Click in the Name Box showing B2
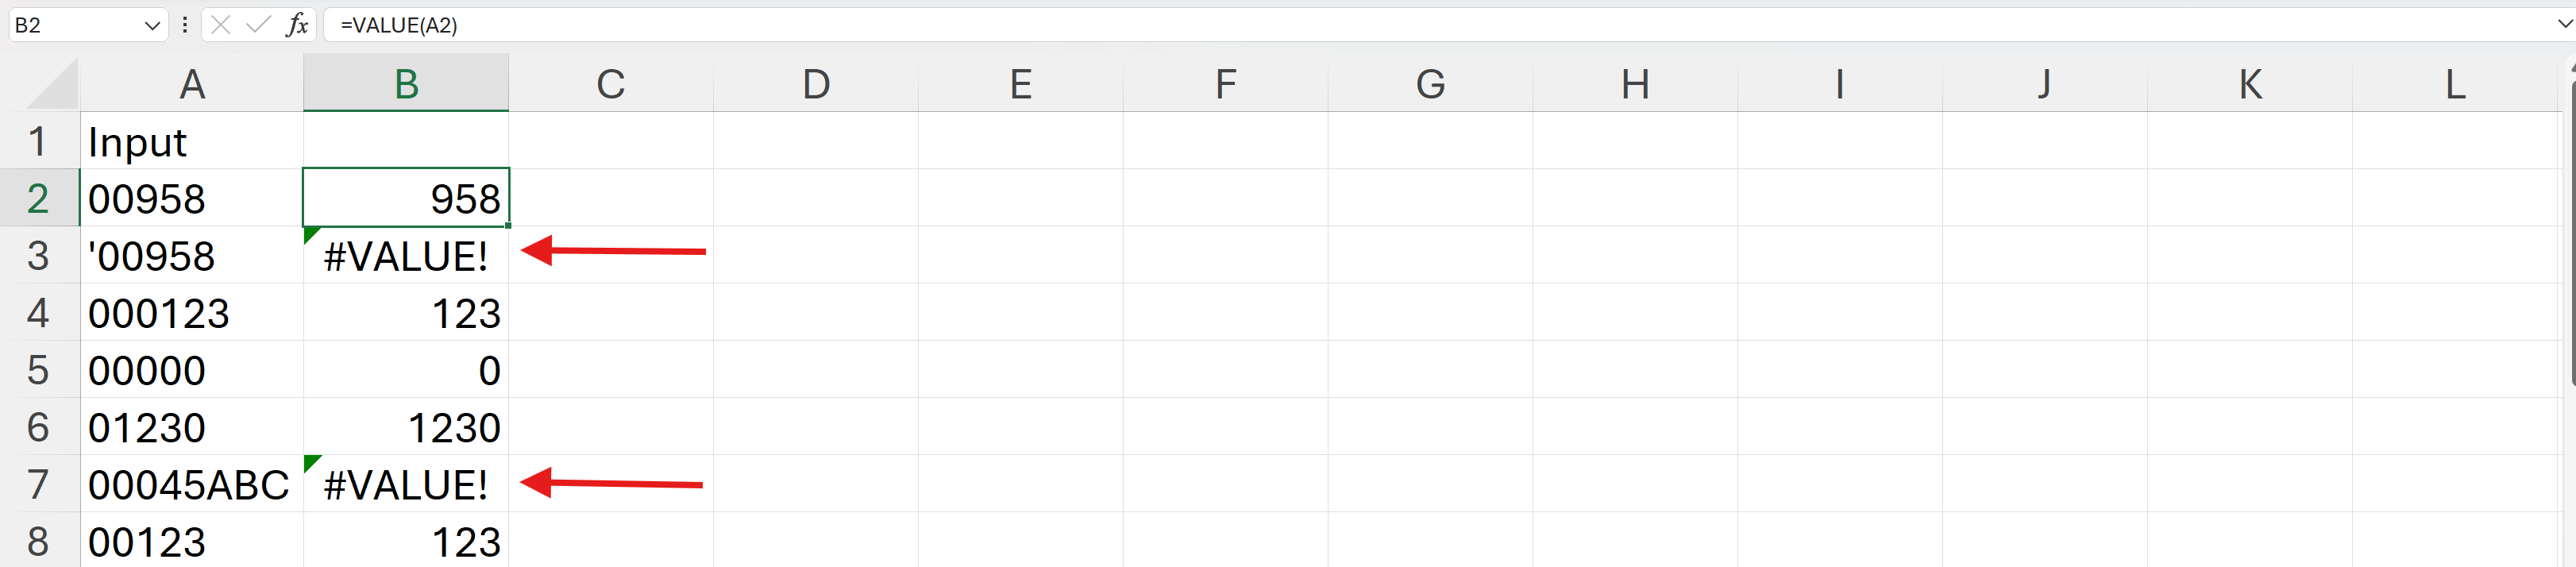The height and width of the screenshot is (567, 2576). coord(70,25)
